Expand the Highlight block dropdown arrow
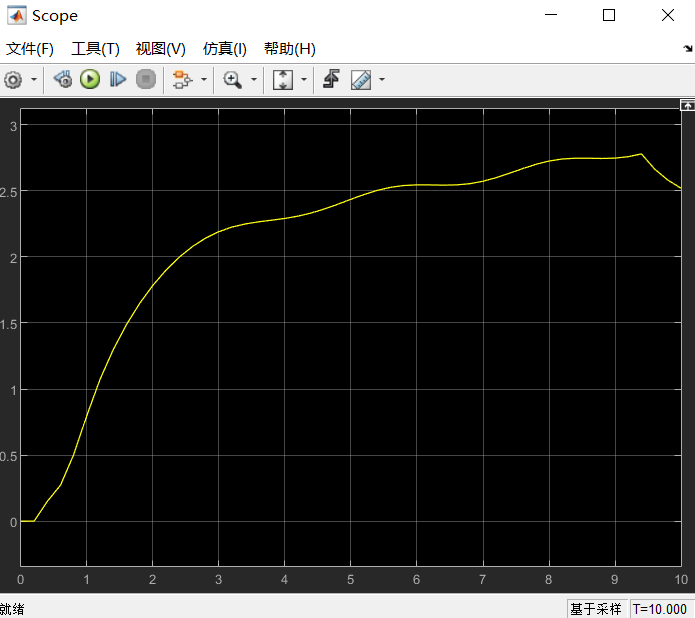 click(x=204, y=80)
